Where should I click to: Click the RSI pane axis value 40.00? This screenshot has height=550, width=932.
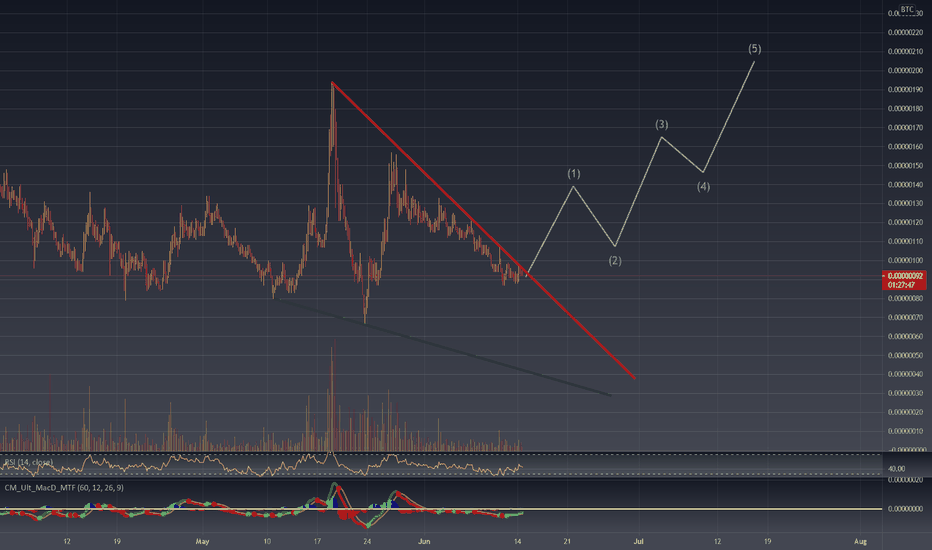pyautogui.click(x=896, y=469)
